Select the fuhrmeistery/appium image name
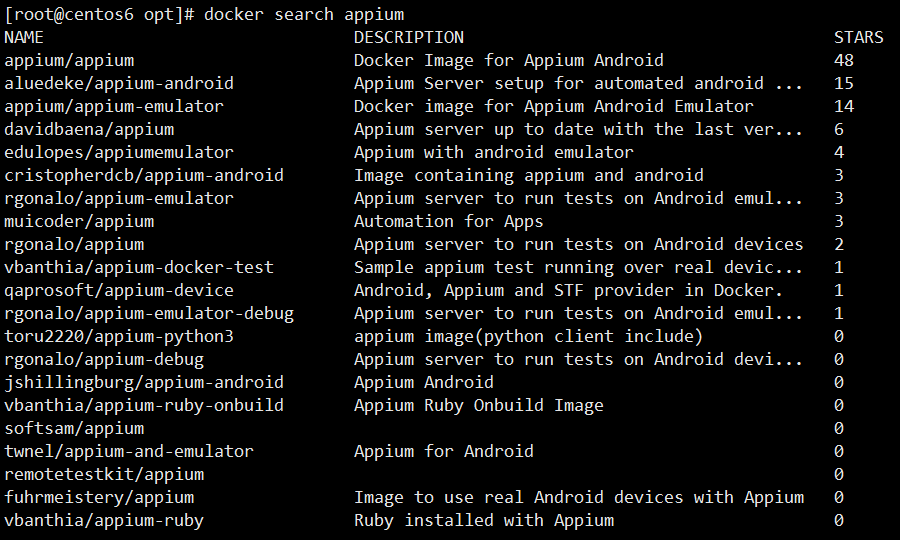Screen dimensions: 900x540 point(99,497)
